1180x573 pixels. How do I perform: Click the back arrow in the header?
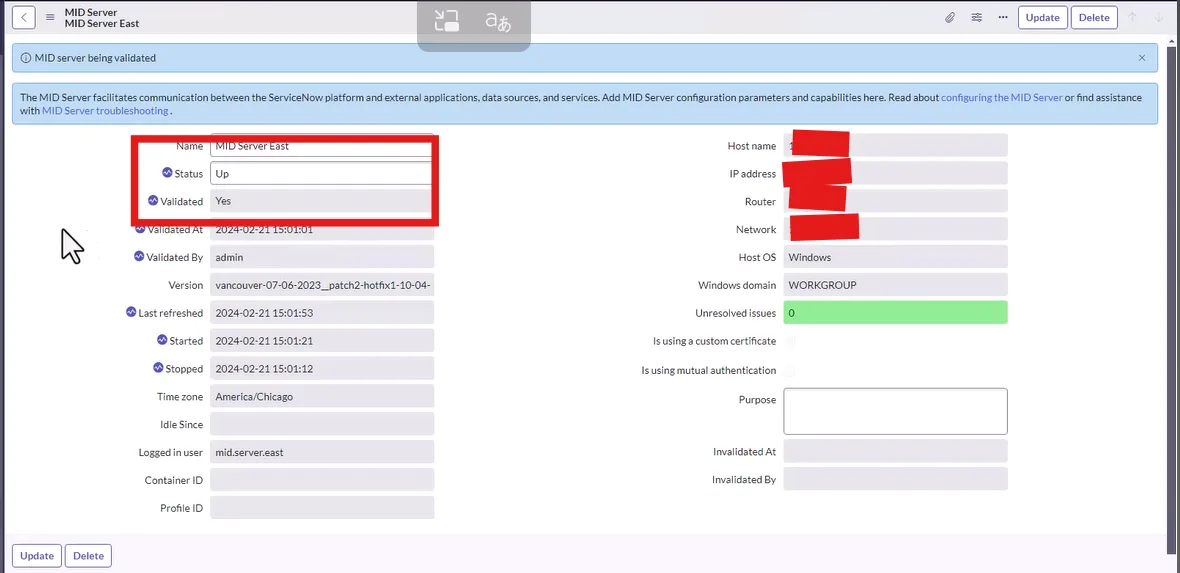click(x=24, y=17)
